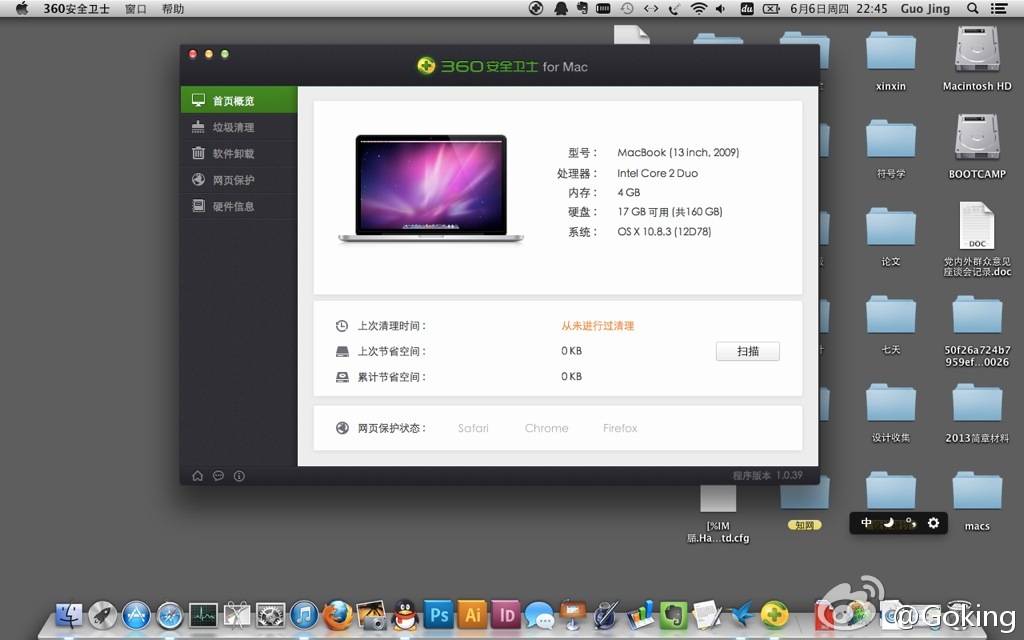Open 360安全卫士 green plus icon in the Dock

(x=774, y=615)
